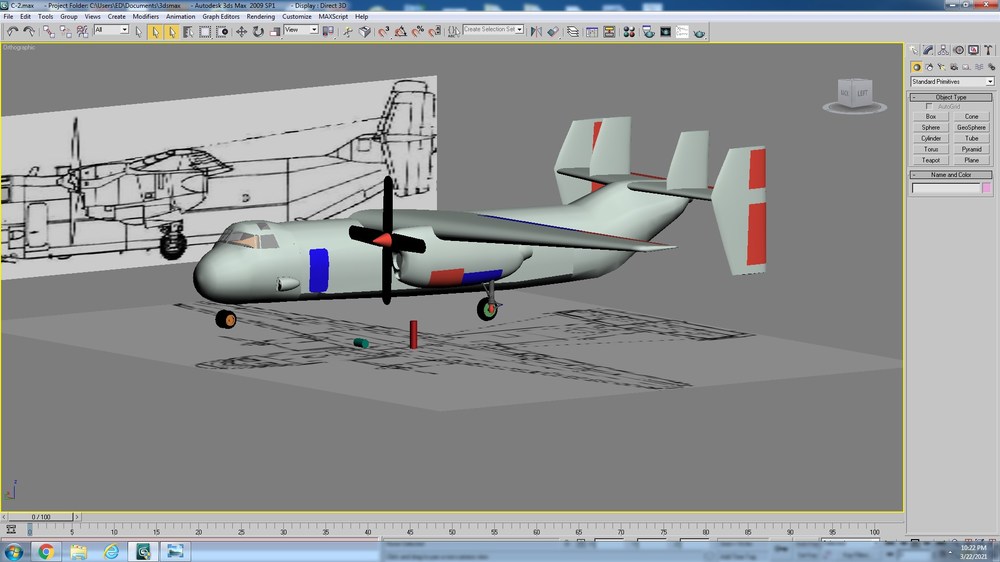Click the Undo arrow icon
This screenshot has width=1000, height=562.
pos(12,32)
